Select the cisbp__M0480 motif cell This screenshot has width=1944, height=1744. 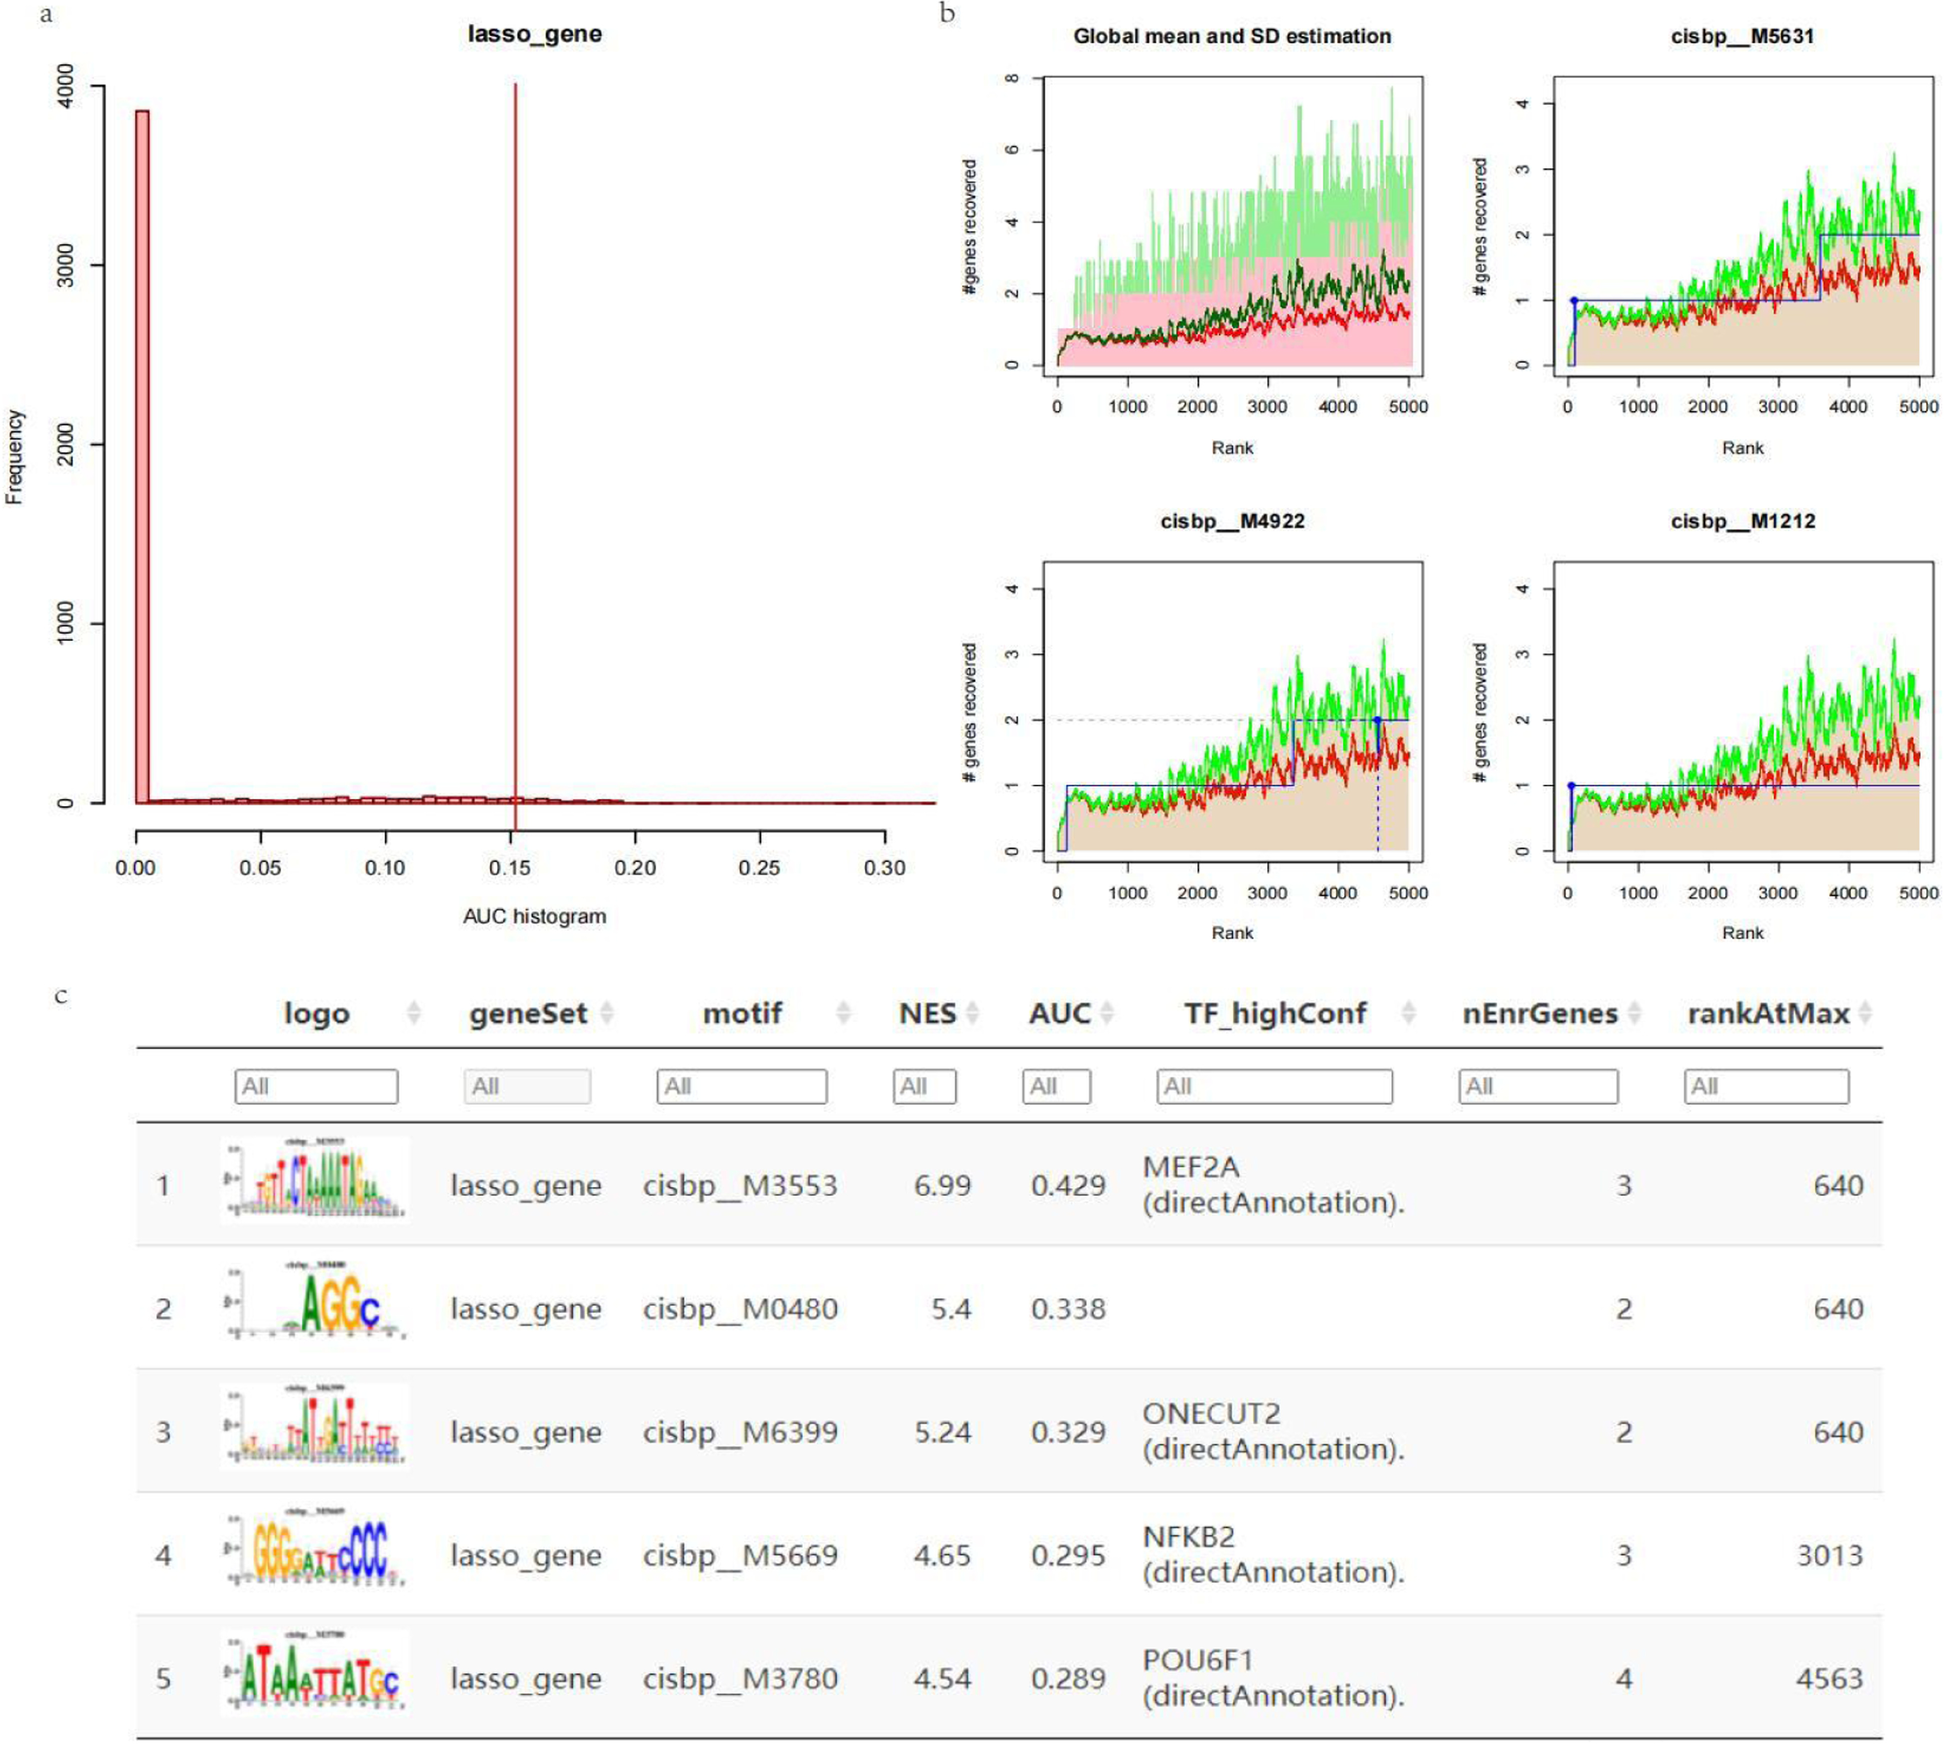click(740, 1309)
